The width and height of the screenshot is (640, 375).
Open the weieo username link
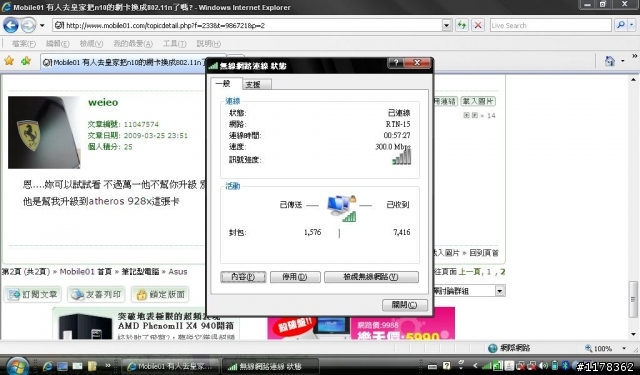point(103,102)
